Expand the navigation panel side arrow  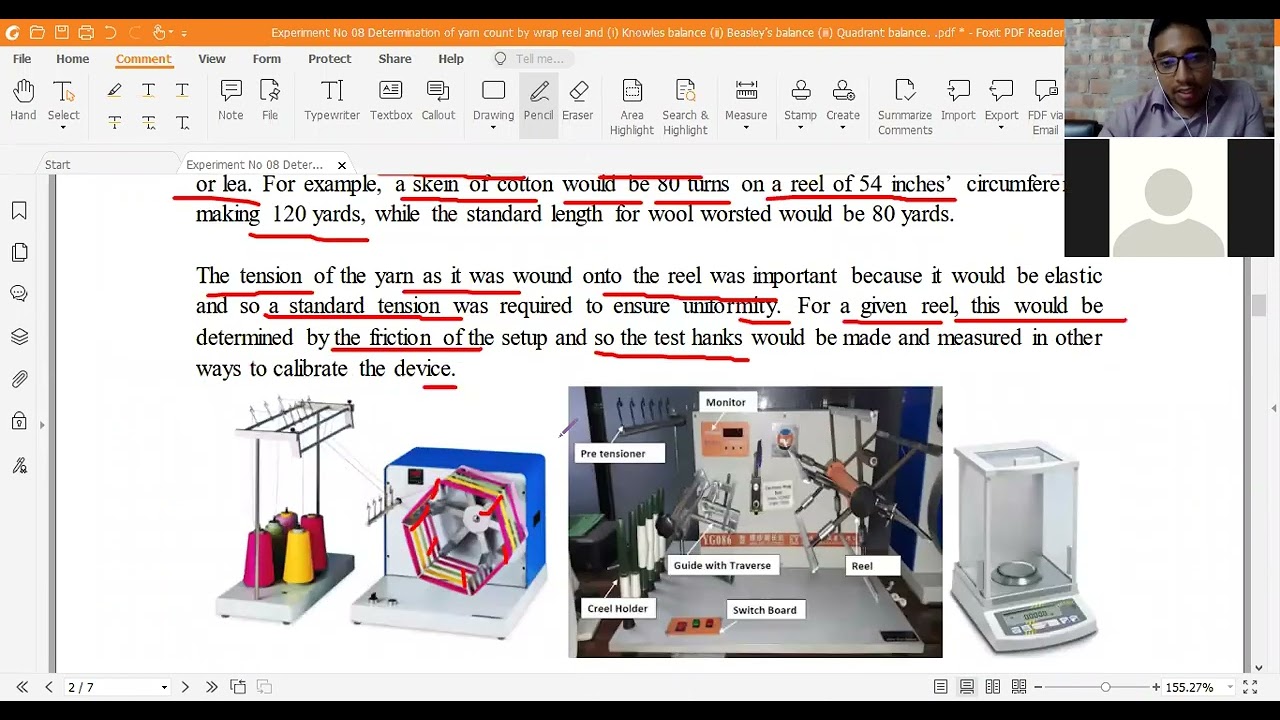tap(42, 425)
